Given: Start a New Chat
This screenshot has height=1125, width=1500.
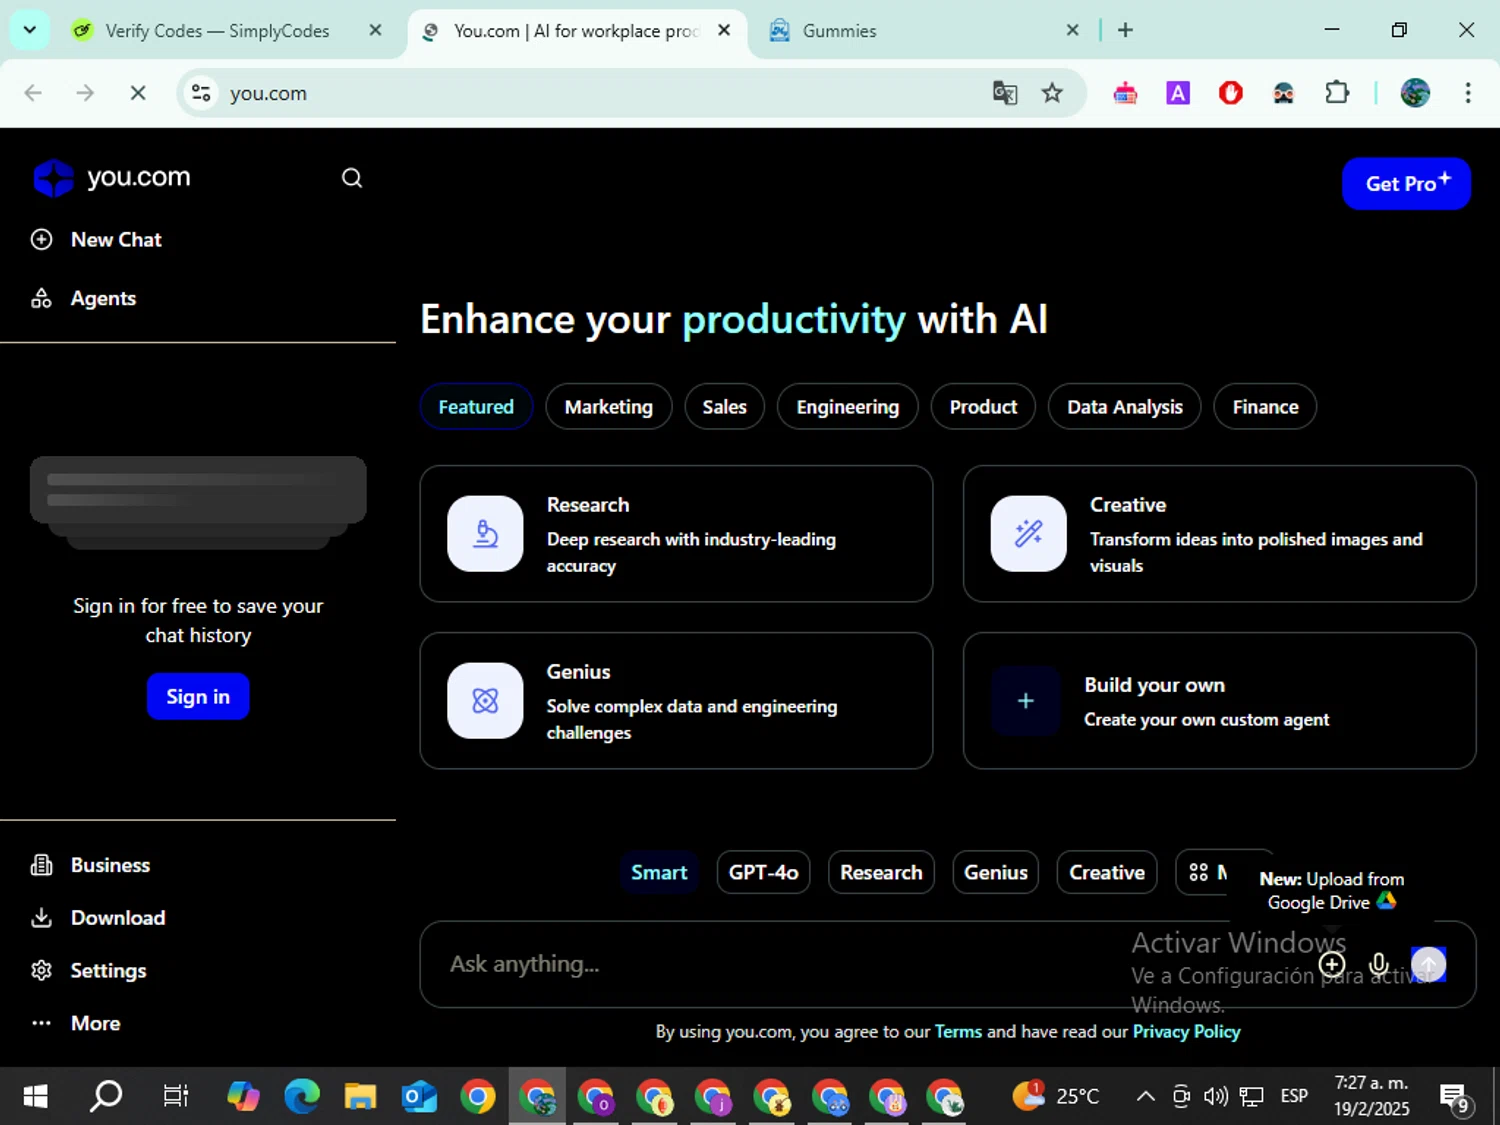Looking at the screenshot, I should point(97,240).
